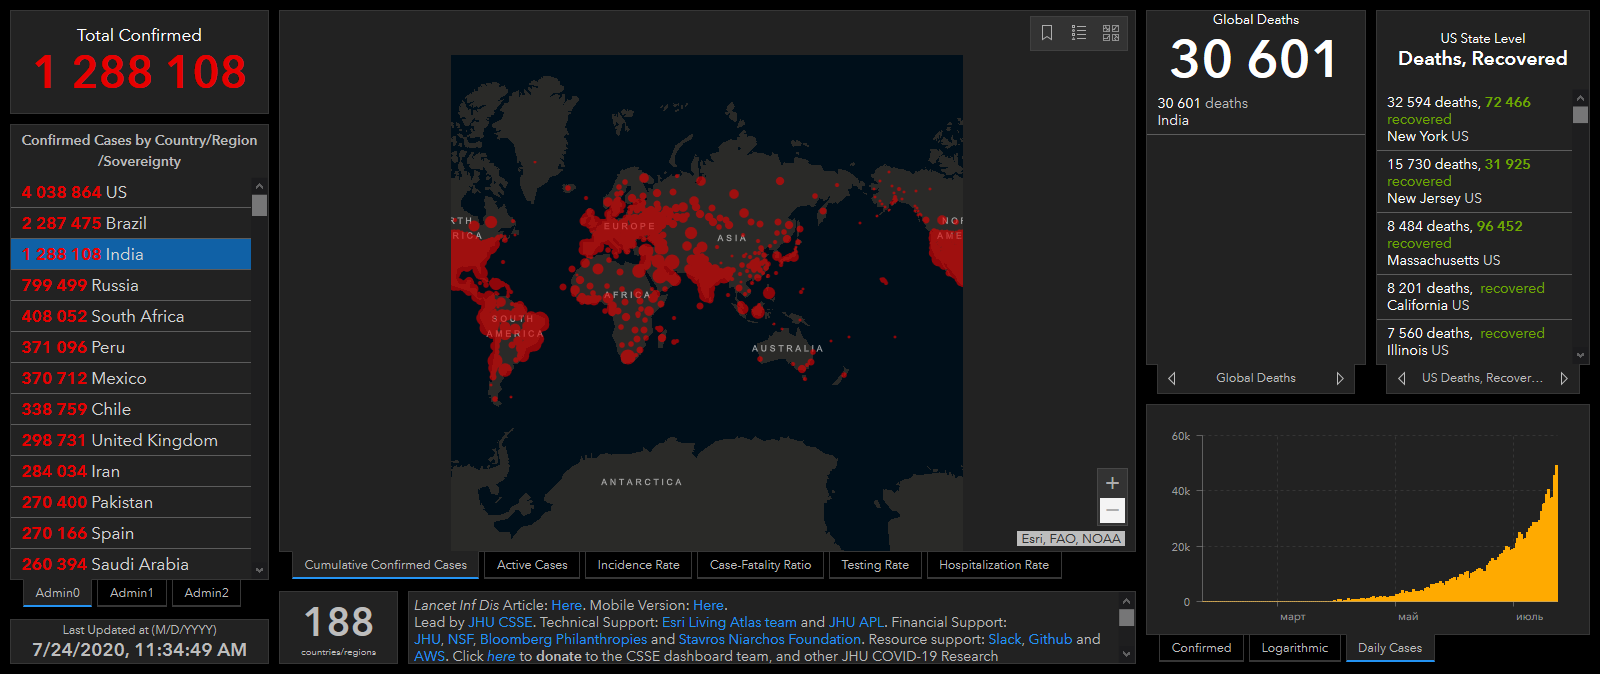The image size is (1600, 674).
Task: Open the Github resource link
Action: click(x=1050, y=639)
